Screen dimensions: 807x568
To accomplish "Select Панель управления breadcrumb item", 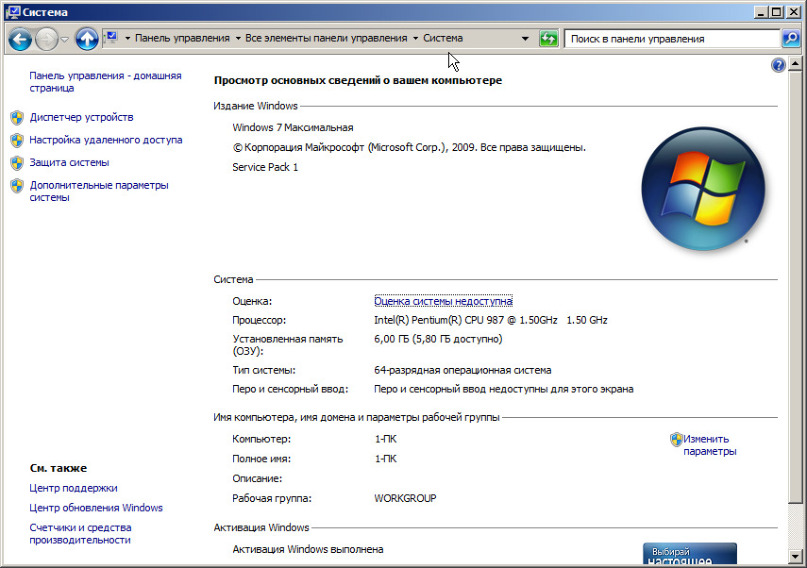I will click(x=182, y=39).
